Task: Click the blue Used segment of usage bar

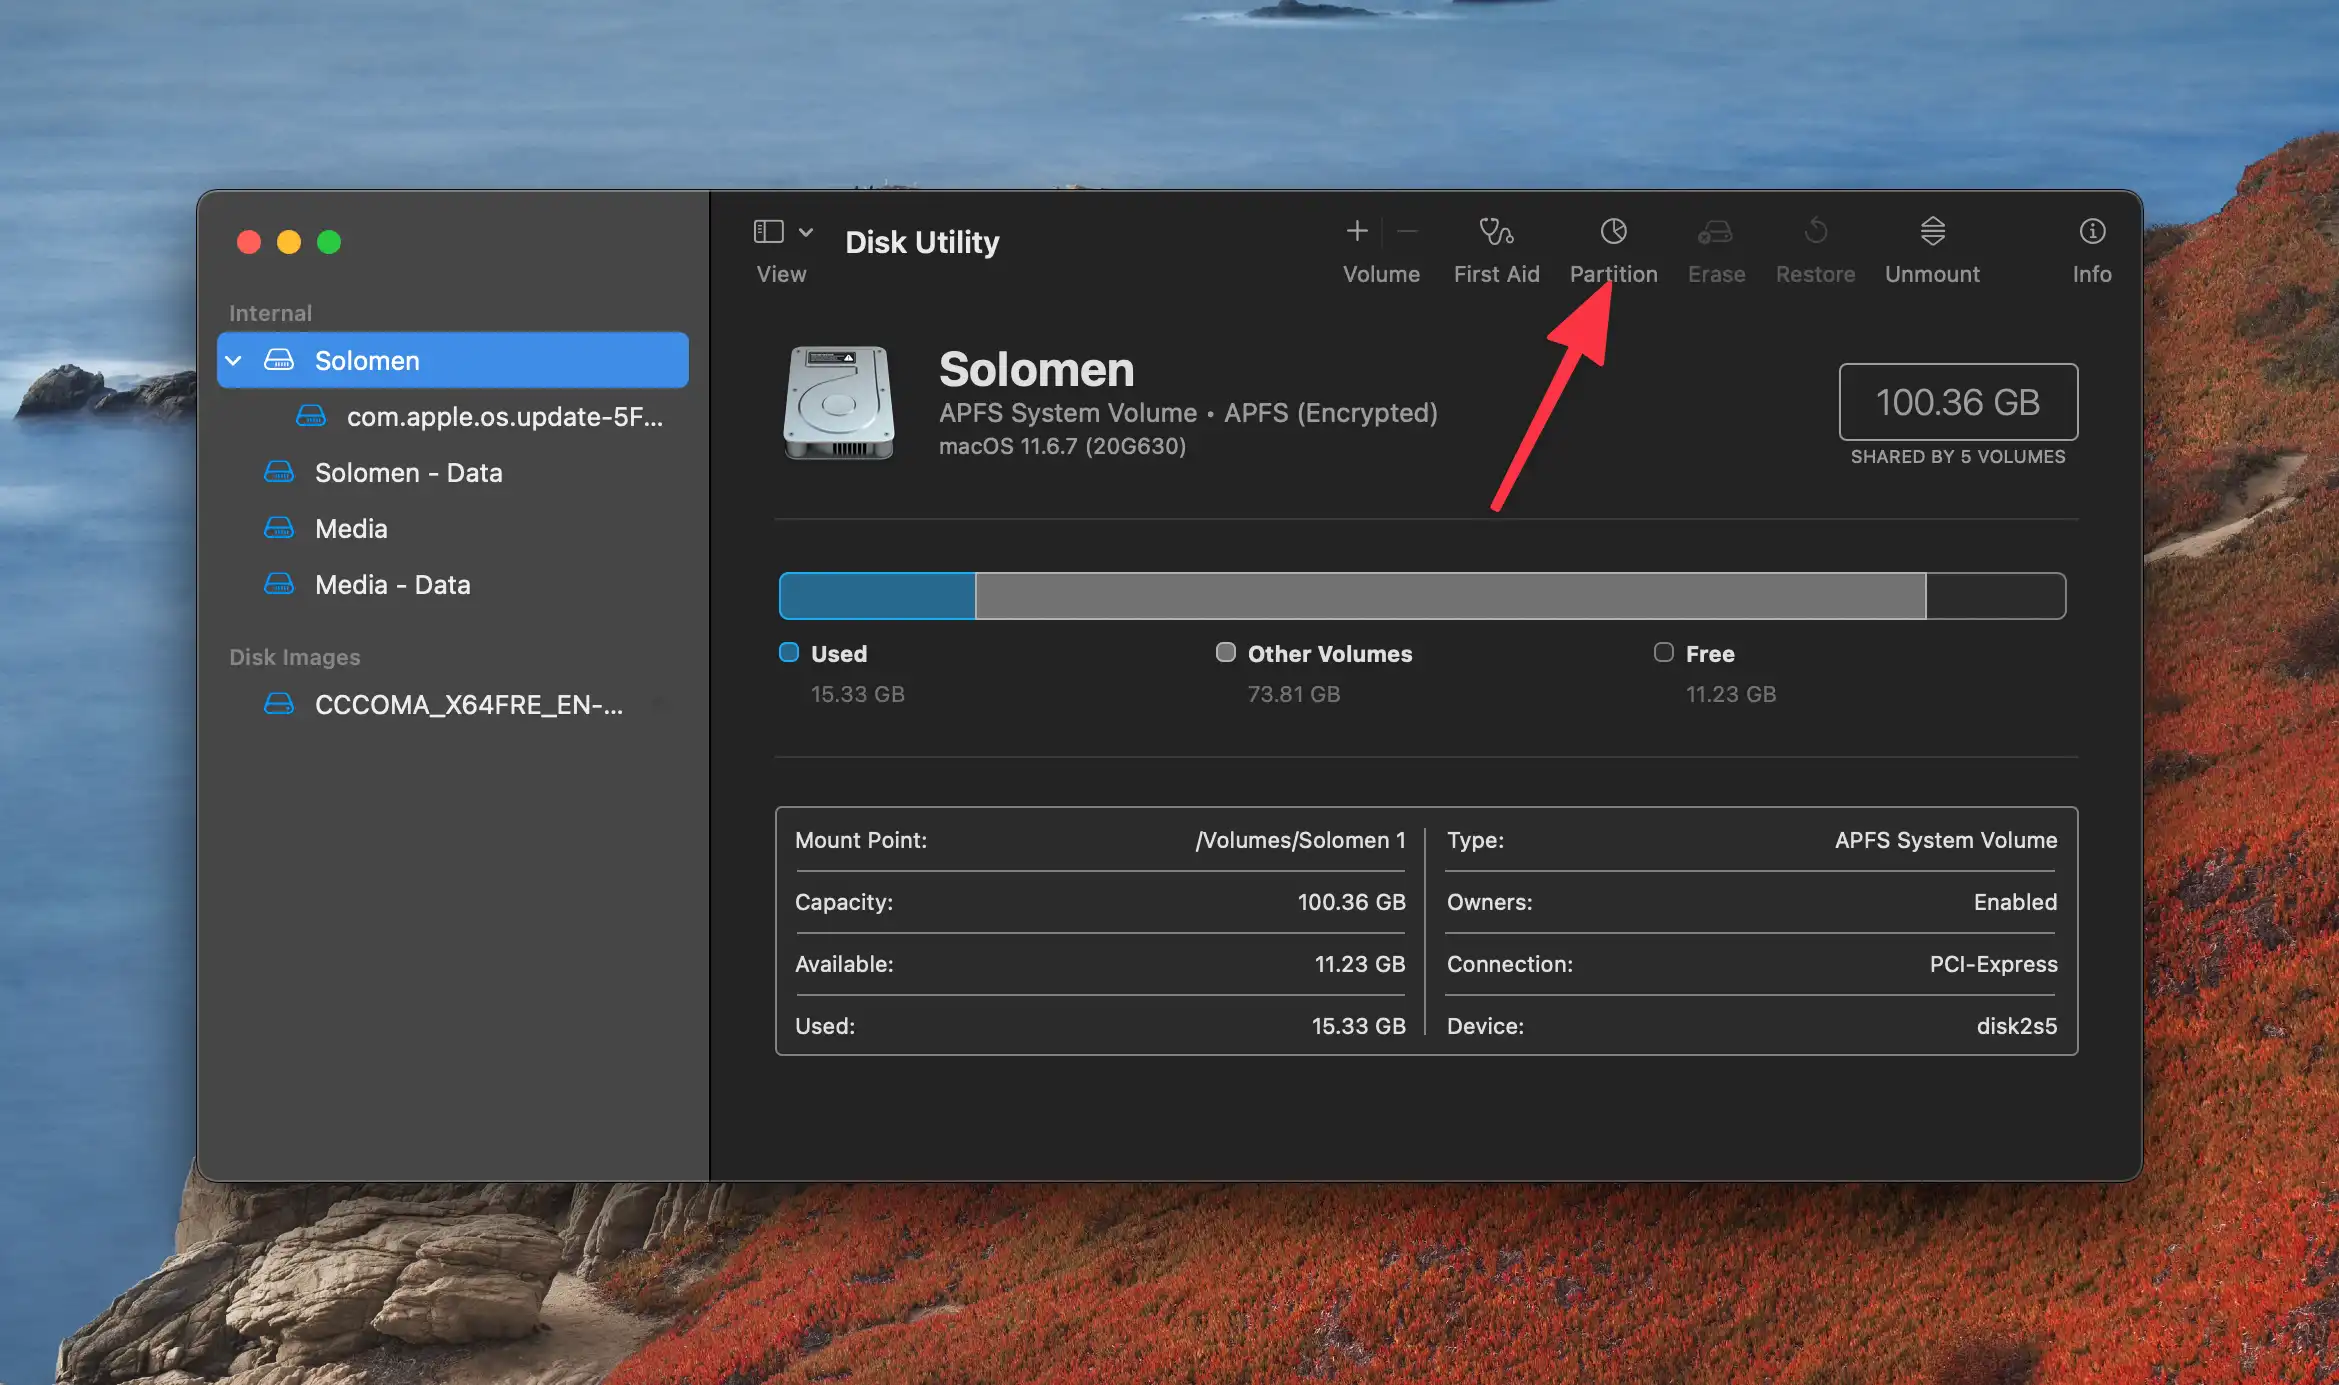Action: point(877,596)
